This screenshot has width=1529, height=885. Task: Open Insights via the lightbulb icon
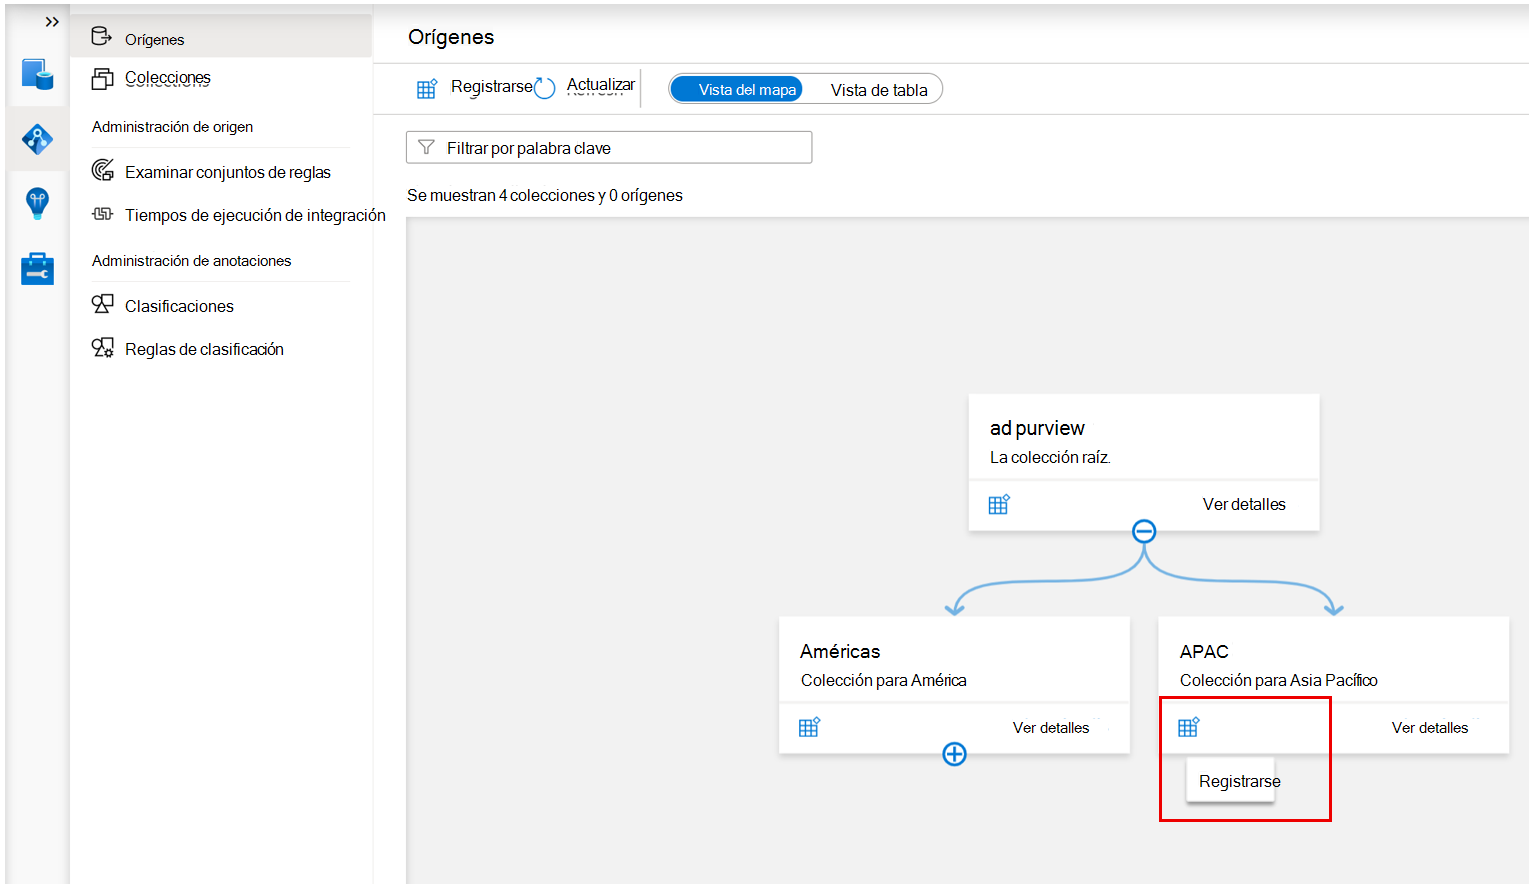click(x=37, y=203)
